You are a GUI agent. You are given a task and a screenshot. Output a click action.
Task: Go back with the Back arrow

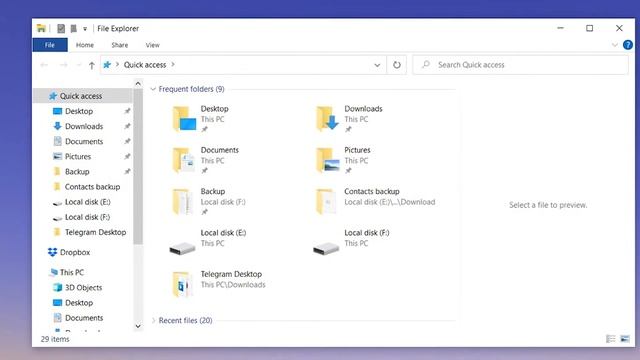coord(44,65)
